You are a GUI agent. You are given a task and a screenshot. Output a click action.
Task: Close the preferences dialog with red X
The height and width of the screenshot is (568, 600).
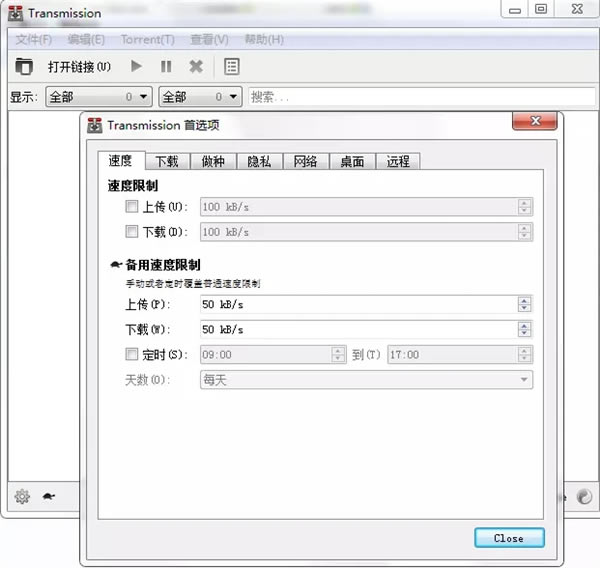click(535, 121)
